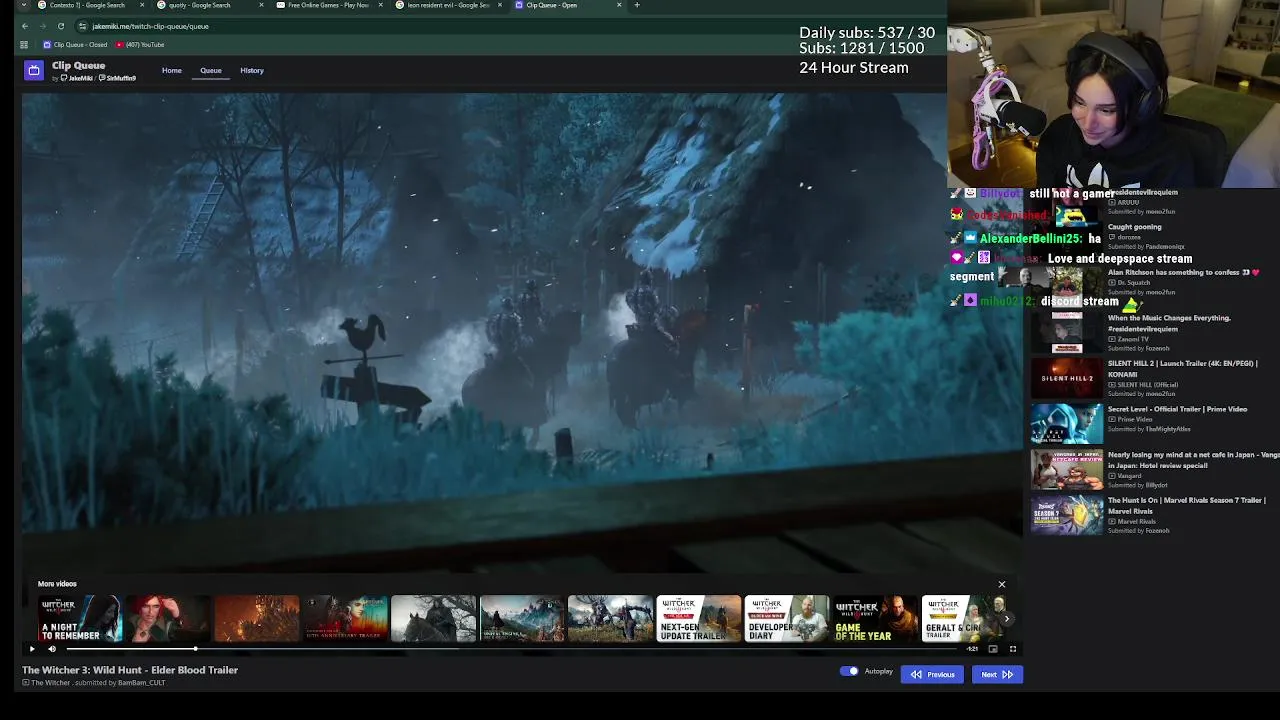The image size is (1280, 720).
Task: Close the Clip Queue - Open tab
Action: 619,5
